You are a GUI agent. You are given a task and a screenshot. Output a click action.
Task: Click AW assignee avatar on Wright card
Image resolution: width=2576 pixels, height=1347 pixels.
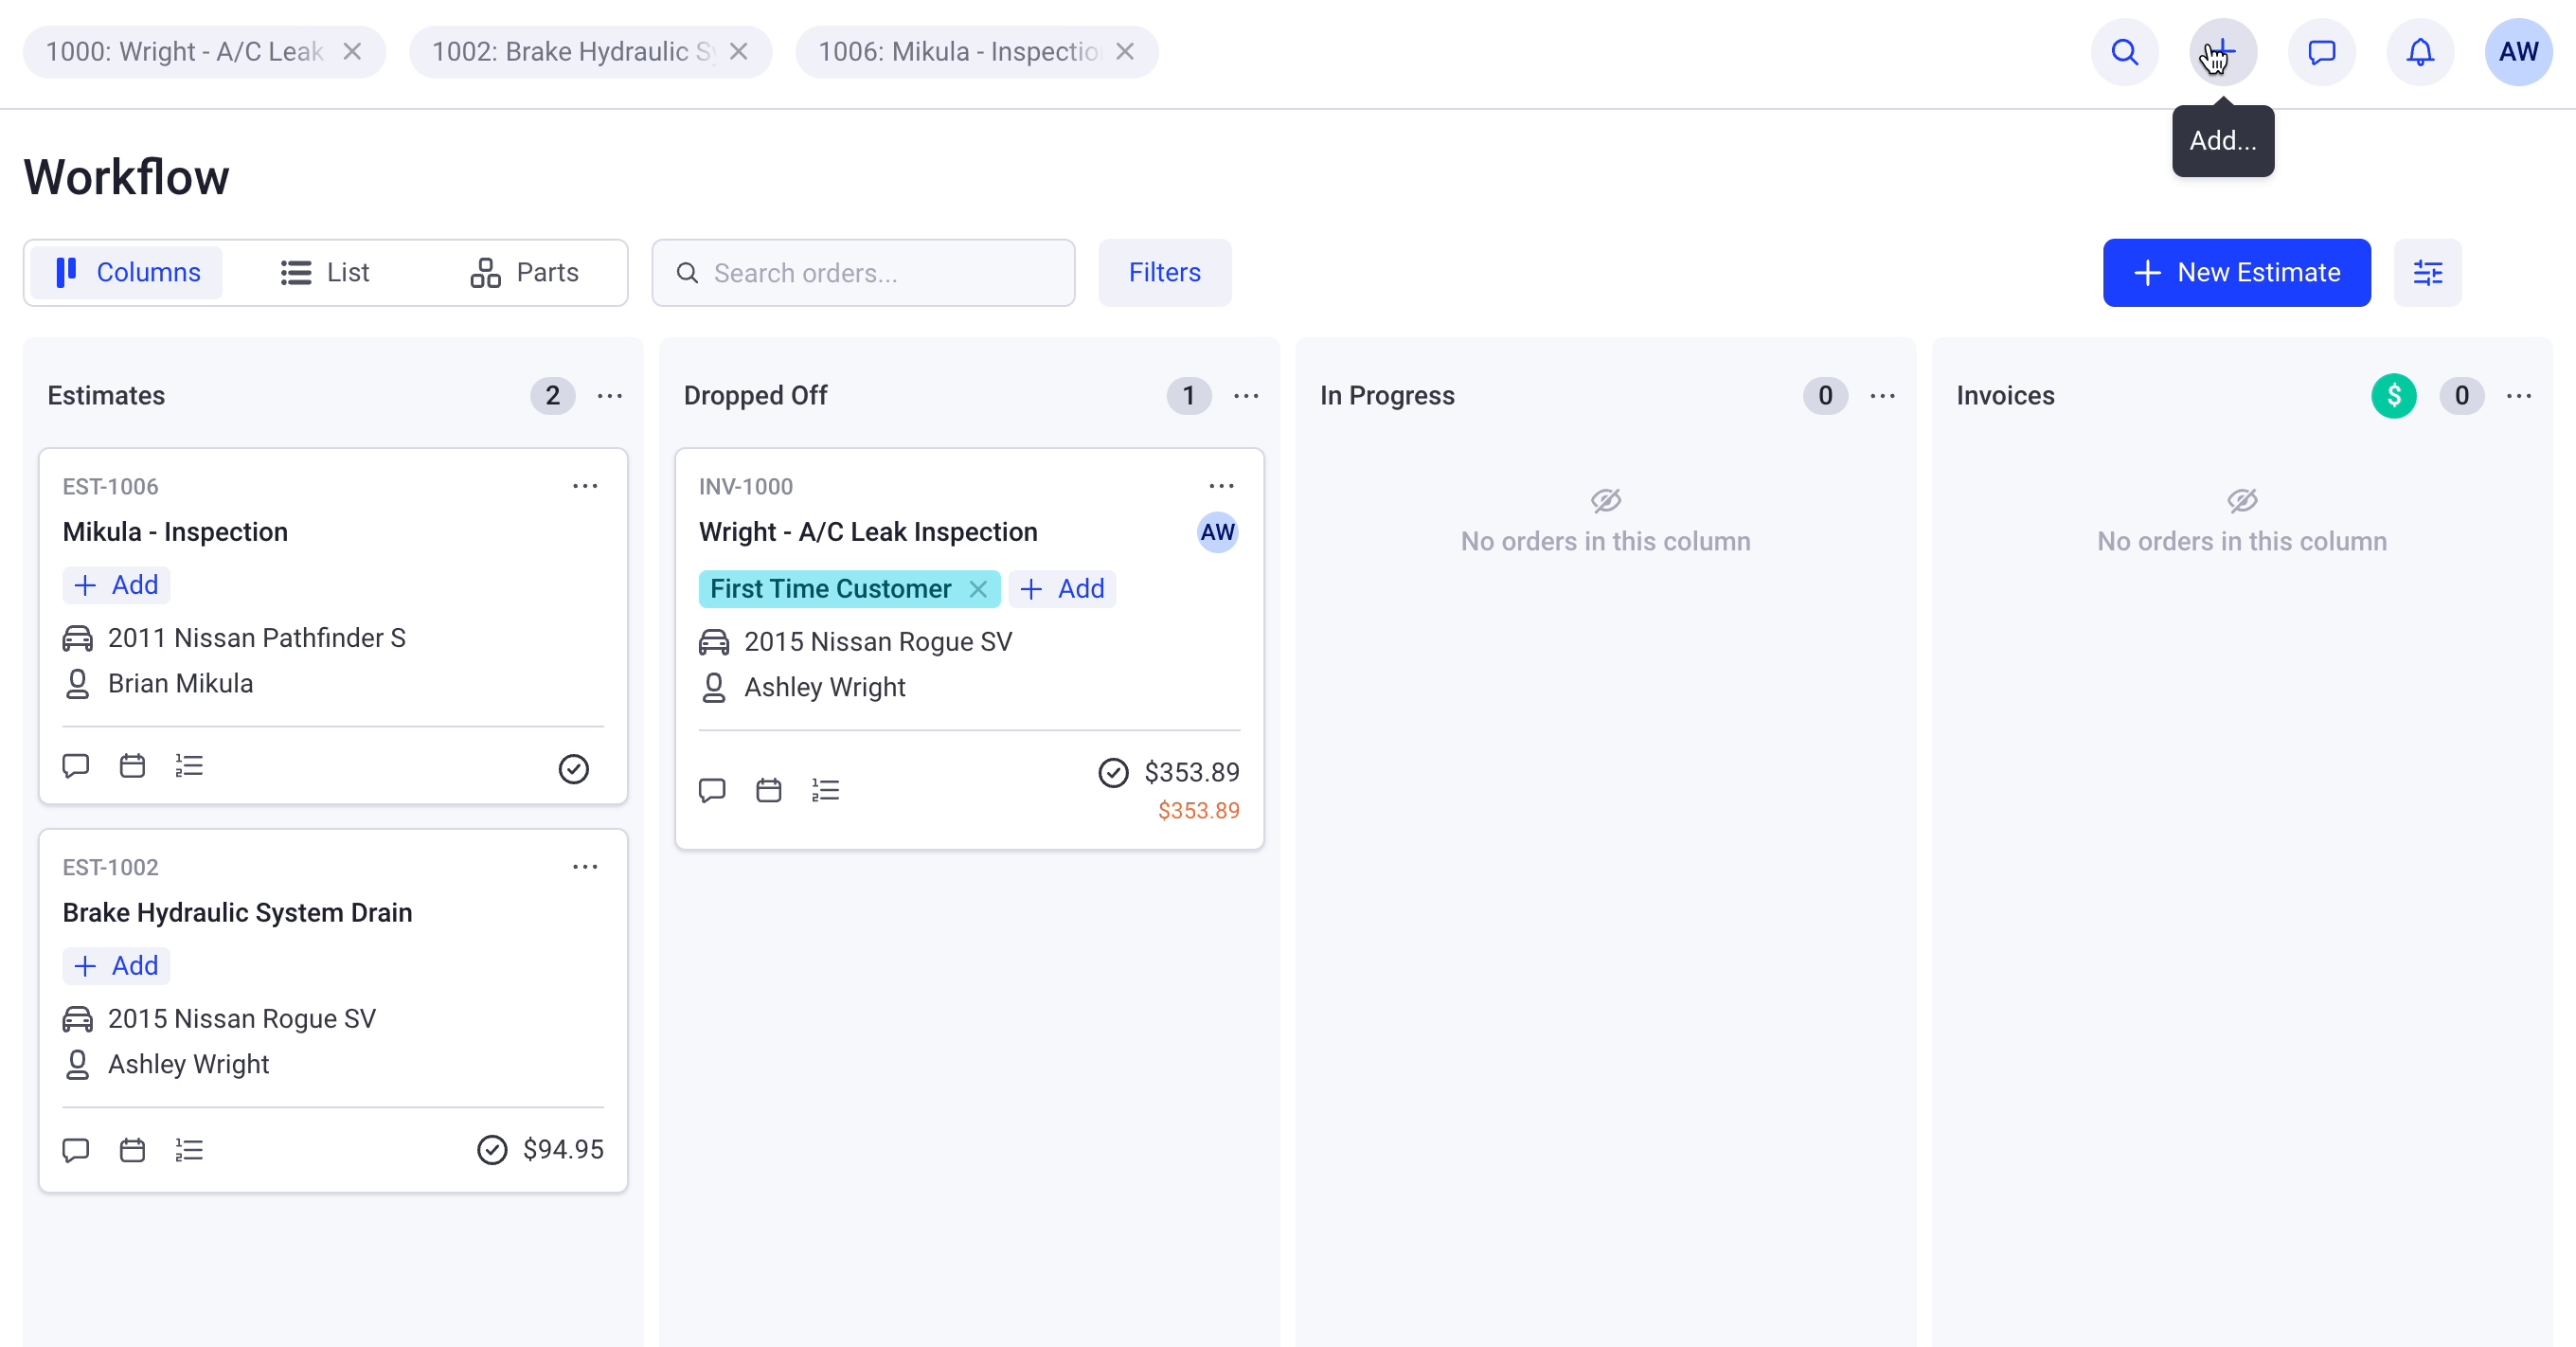tap(1217, 532)
